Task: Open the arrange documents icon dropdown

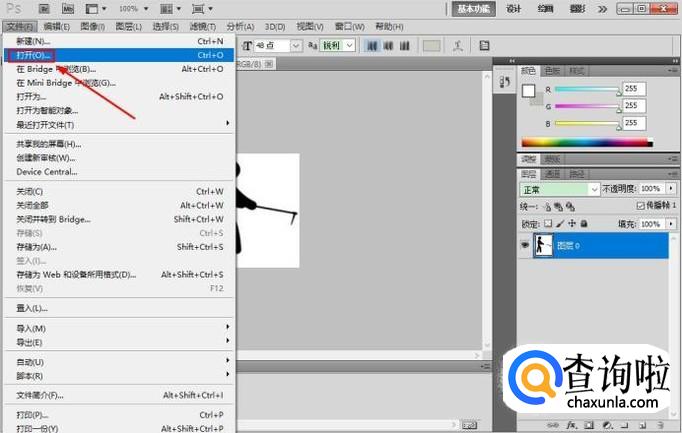Action: tap(170, 9)
